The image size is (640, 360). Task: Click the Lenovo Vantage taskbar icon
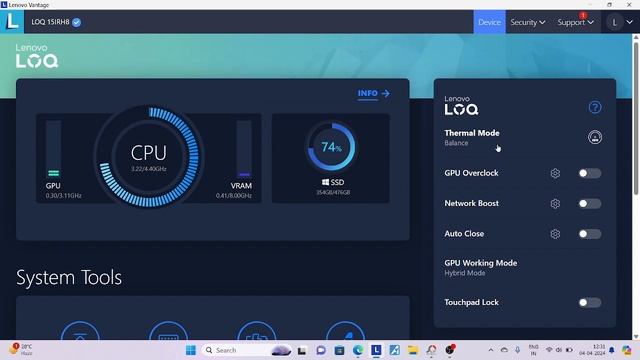point(376,350)
